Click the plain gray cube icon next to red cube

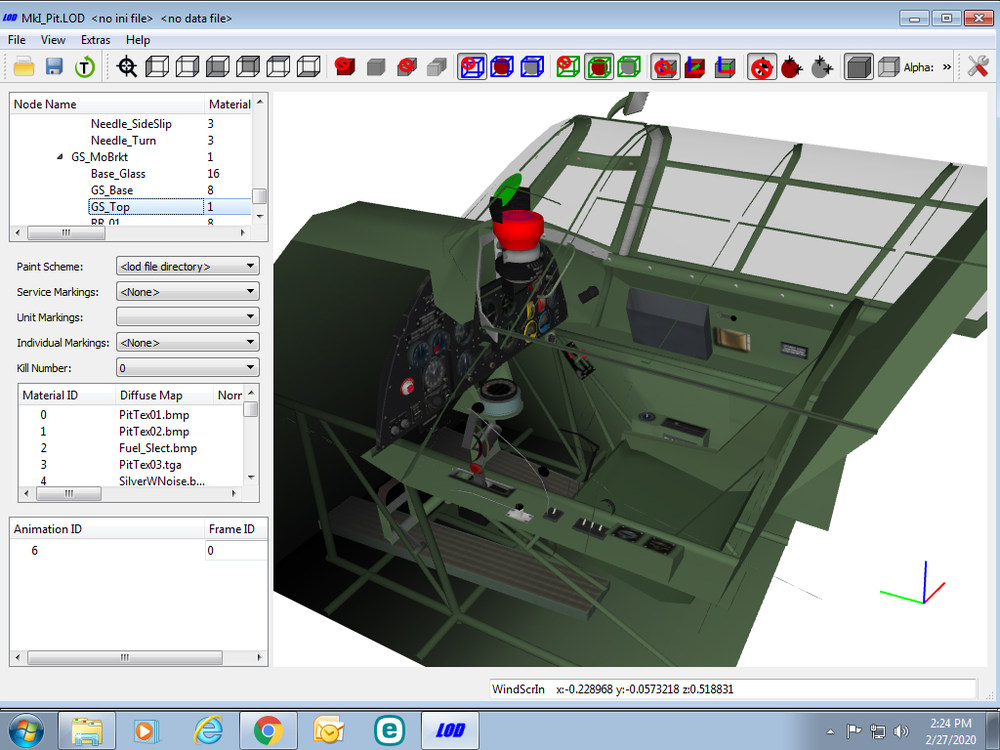click(376, 66)
